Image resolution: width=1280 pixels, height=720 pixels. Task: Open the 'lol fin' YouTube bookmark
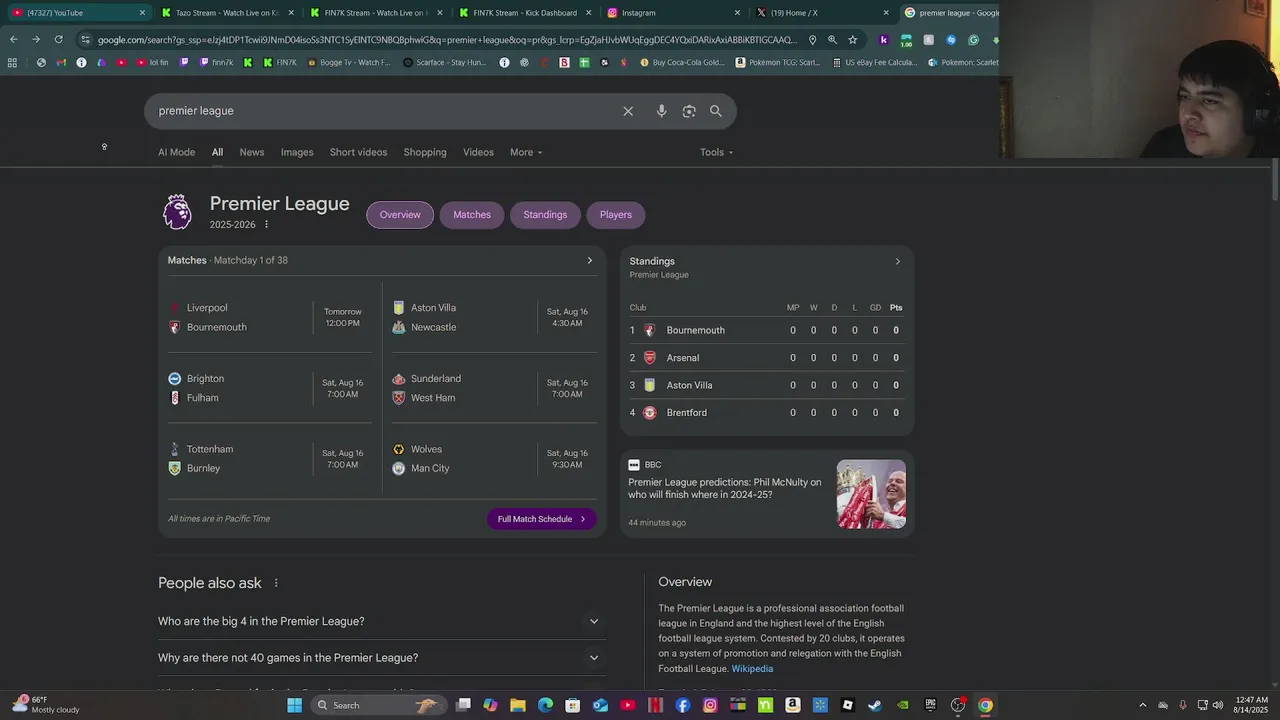pyautogui.click(x=152, y=62)
